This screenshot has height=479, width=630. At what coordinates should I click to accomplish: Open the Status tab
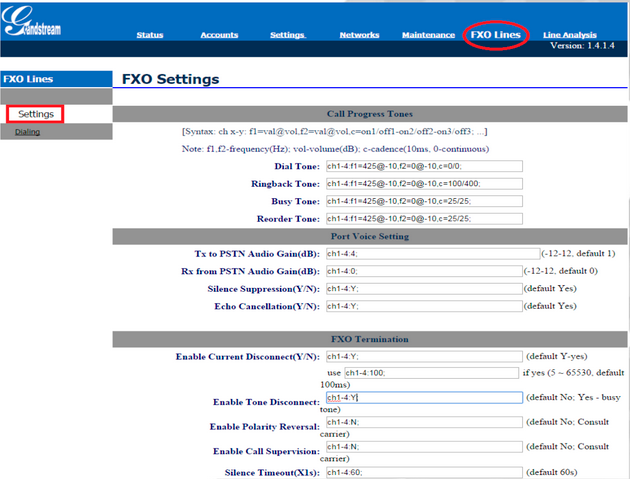[x=150, y=35]
